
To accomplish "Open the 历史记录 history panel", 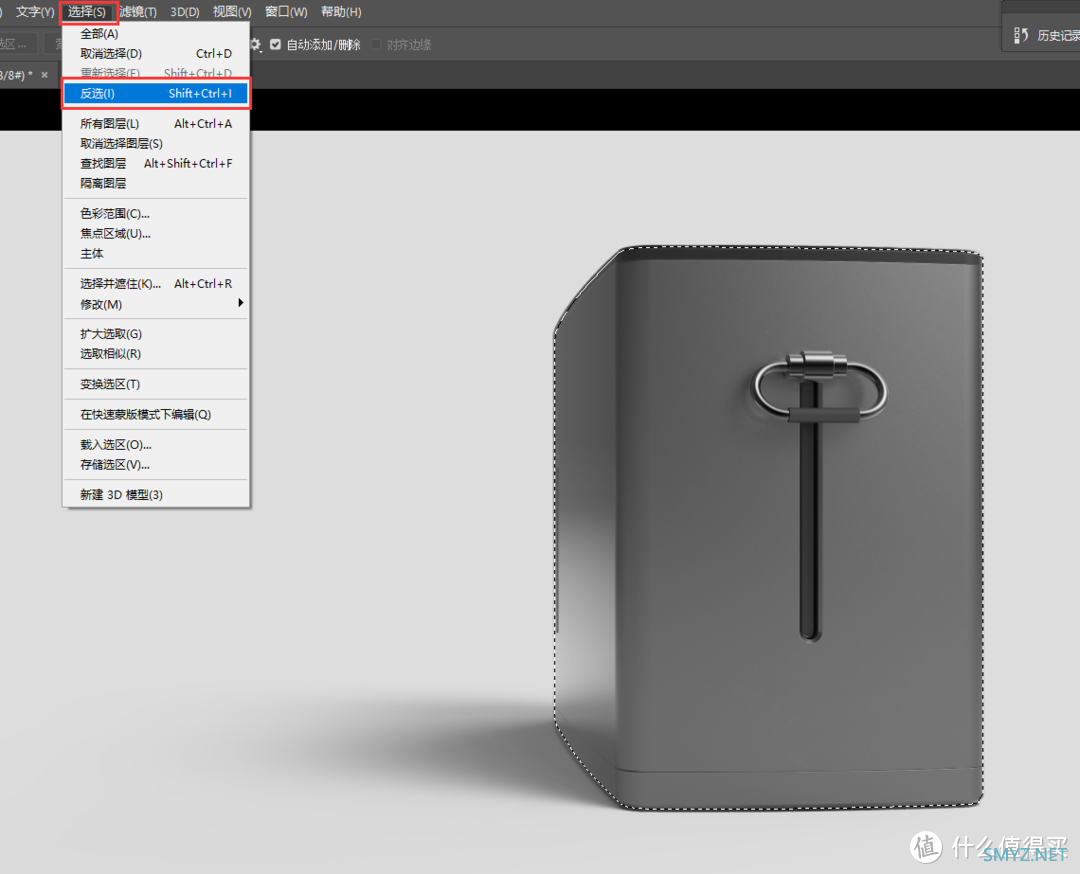I will (1046, 35).
